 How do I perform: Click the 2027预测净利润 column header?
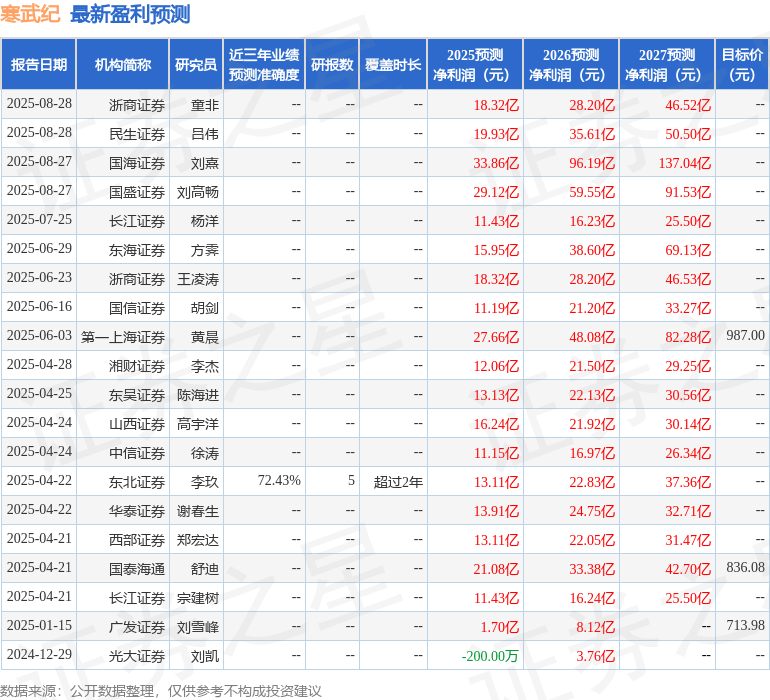point(667,64)
